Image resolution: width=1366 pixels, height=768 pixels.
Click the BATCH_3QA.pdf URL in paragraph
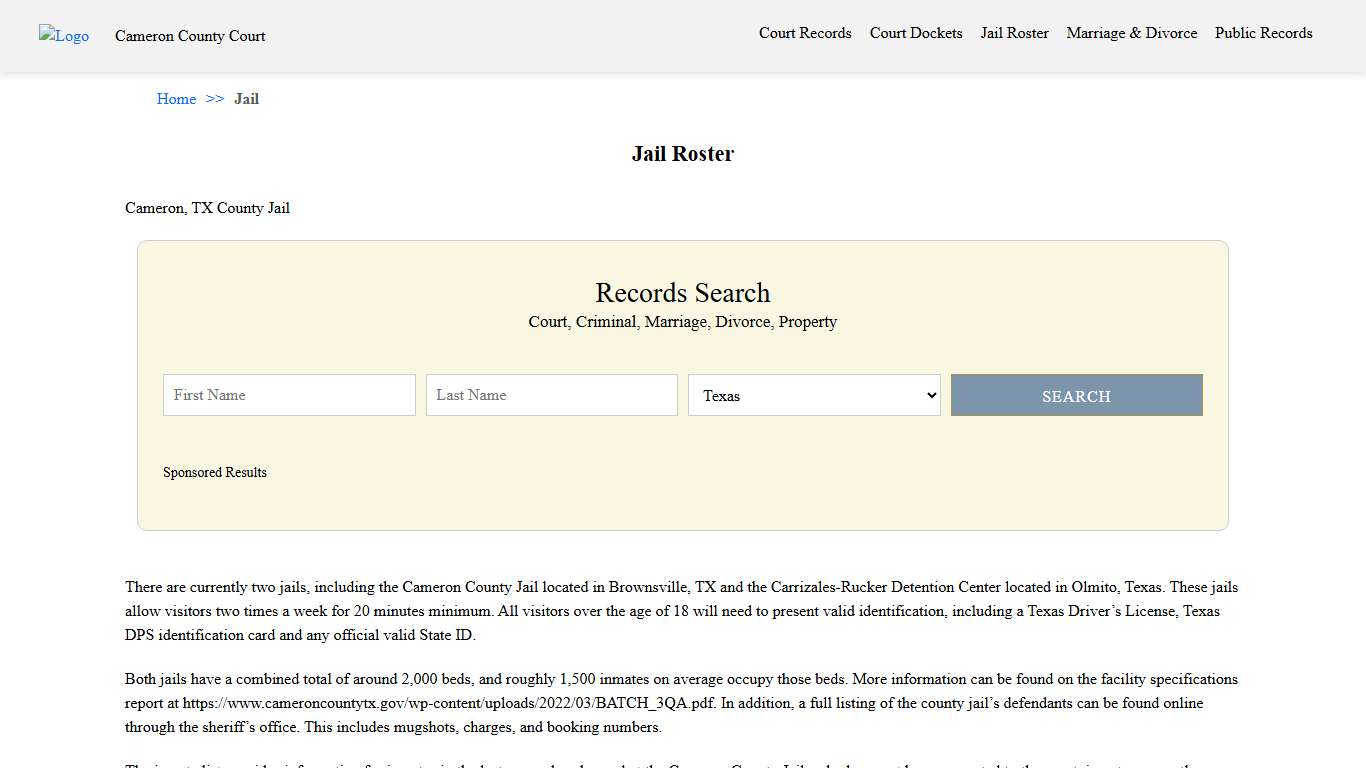point(449,703)
